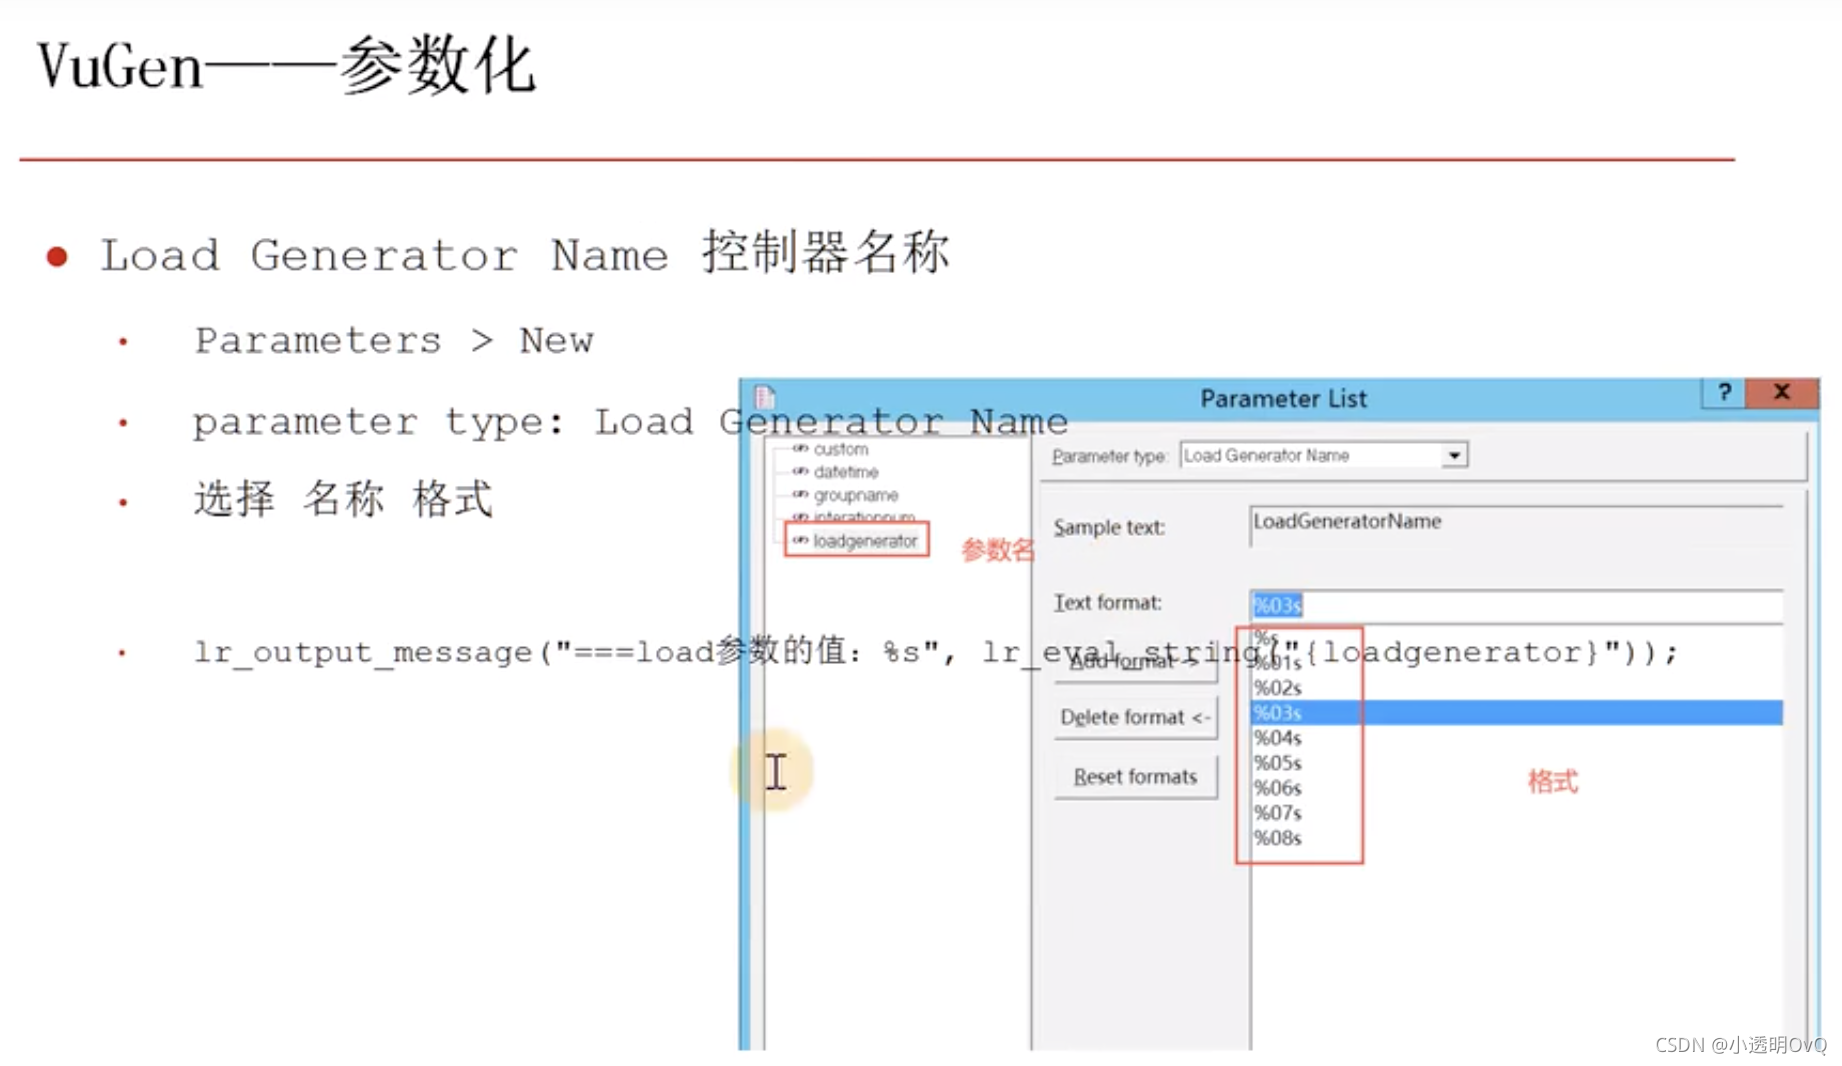Click the datetime parameter icon
1842x1066 pixels.
coord(800,471)
